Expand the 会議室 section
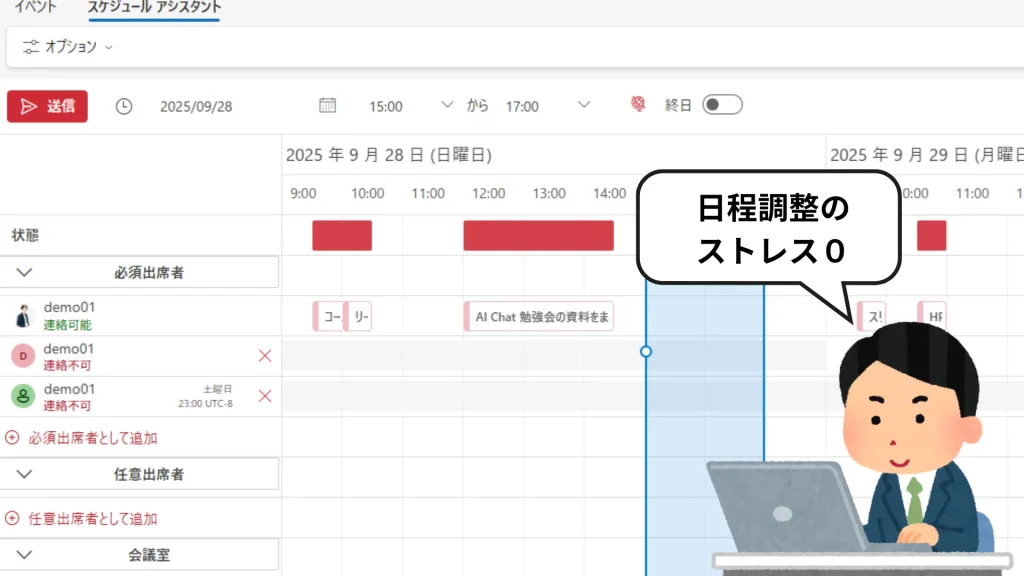The image size is (1024, 576). pos(25,554)
